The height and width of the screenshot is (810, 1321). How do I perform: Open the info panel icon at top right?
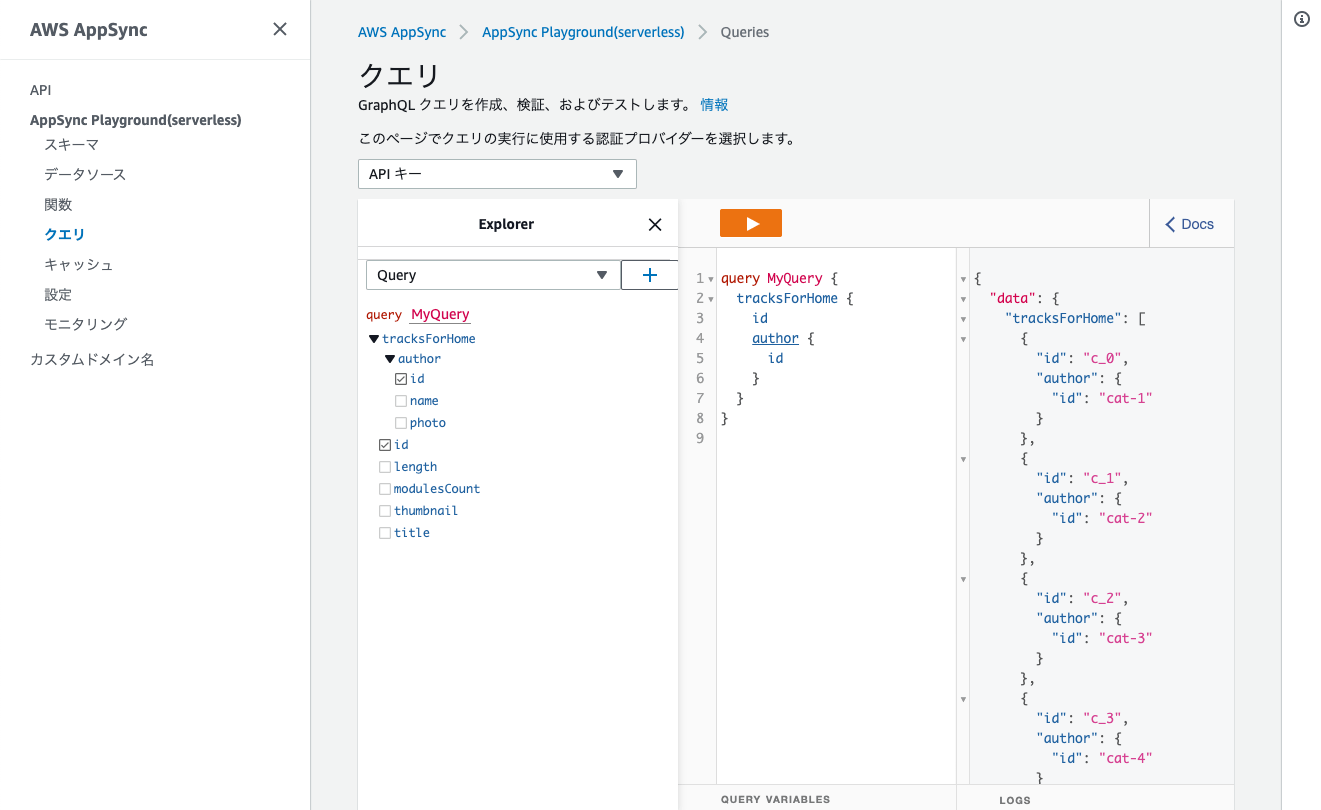[1301, 19]
